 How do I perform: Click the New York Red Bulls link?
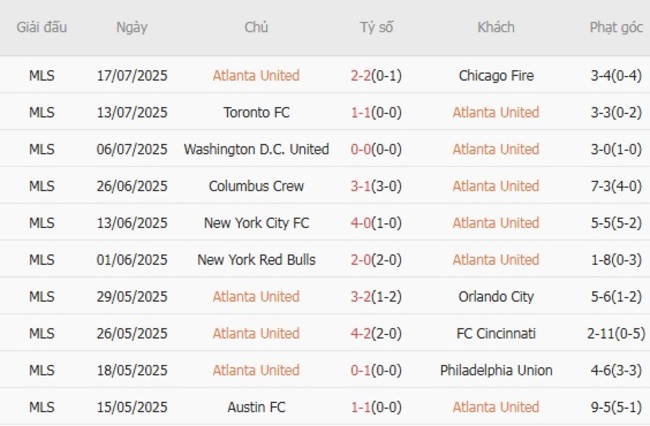256,260
